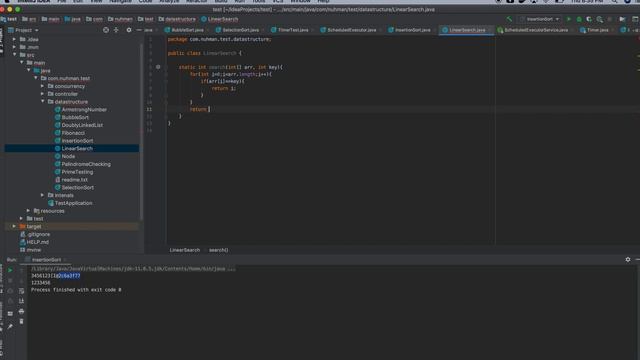Open BubbleSort class in project tree
Image resolution: width=640 pixels, height=360 pixels.
pyautogui.click(x=75, y=117)
